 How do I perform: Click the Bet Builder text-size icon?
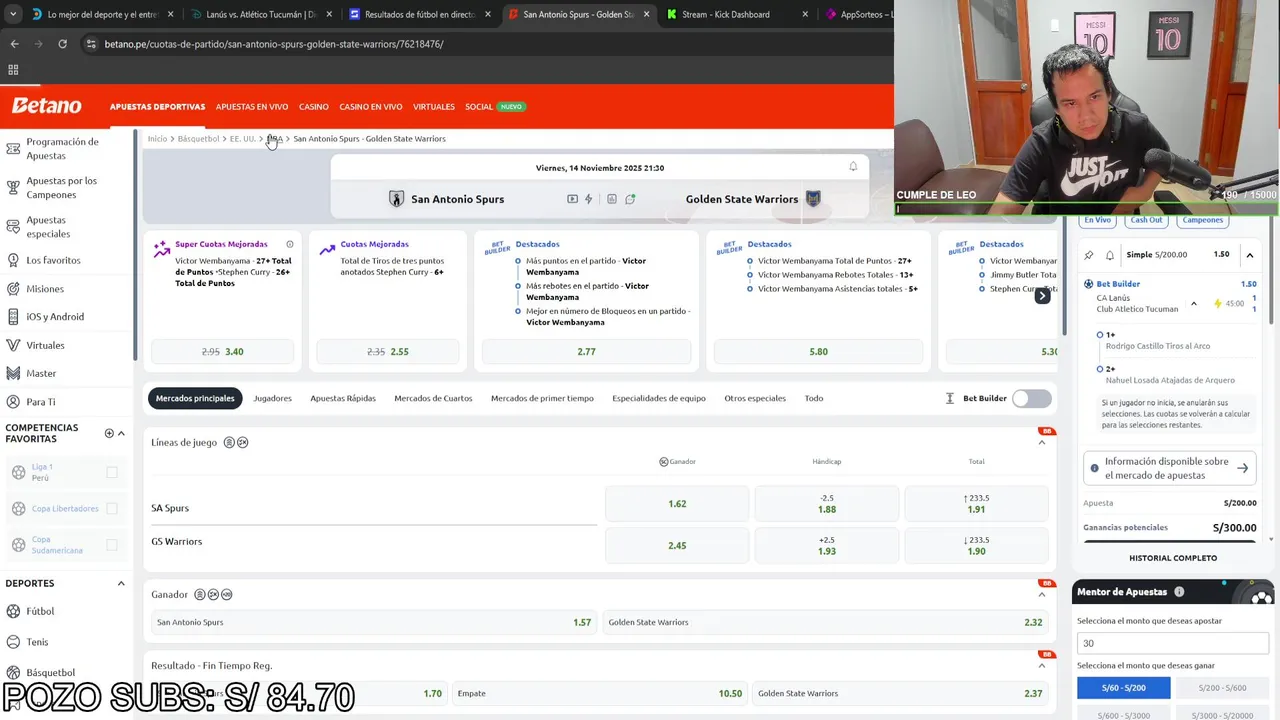point(950,398)
